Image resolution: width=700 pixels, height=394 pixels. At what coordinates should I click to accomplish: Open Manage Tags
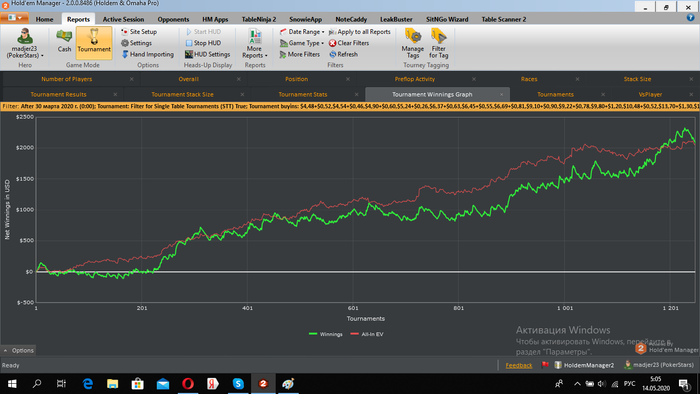pyautogui.click(x=412, y=43)
